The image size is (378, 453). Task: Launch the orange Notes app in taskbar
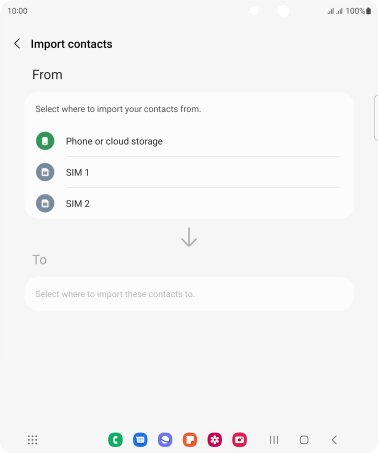pos(190,440)
